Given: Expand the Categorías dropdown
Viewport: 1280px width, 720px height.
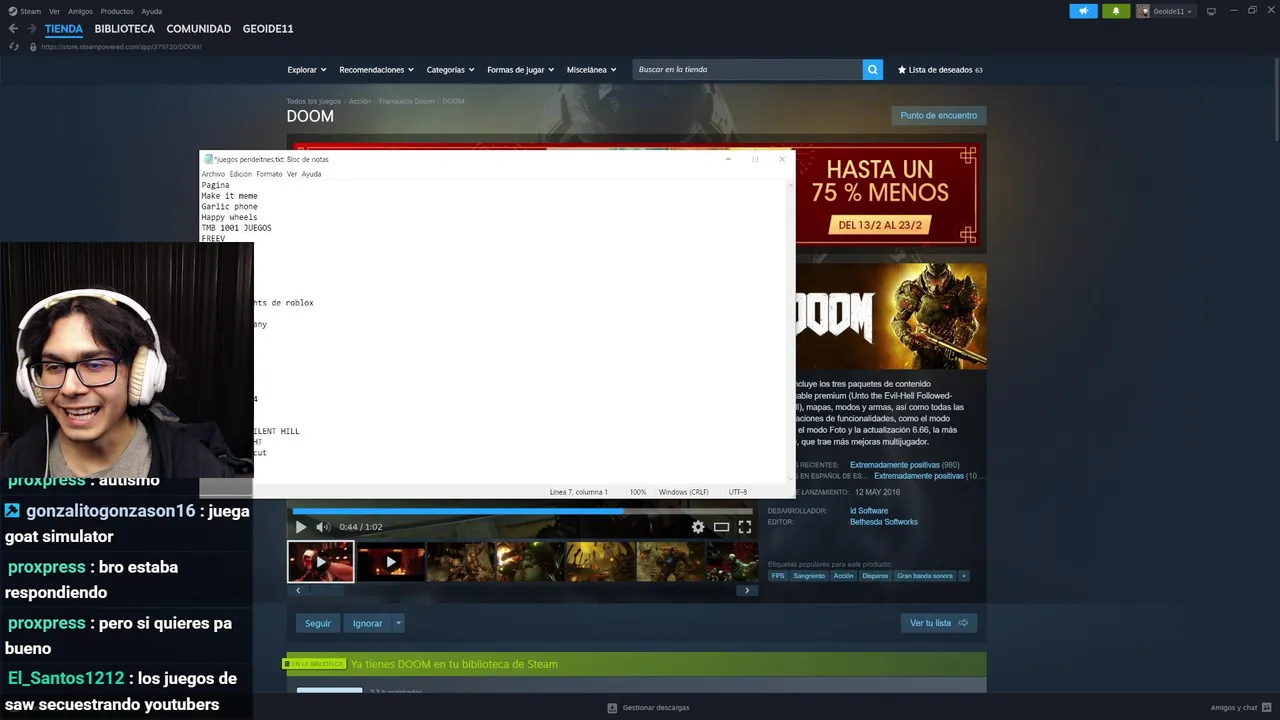Looking at the screenshot, I should (x=450, y=70).
